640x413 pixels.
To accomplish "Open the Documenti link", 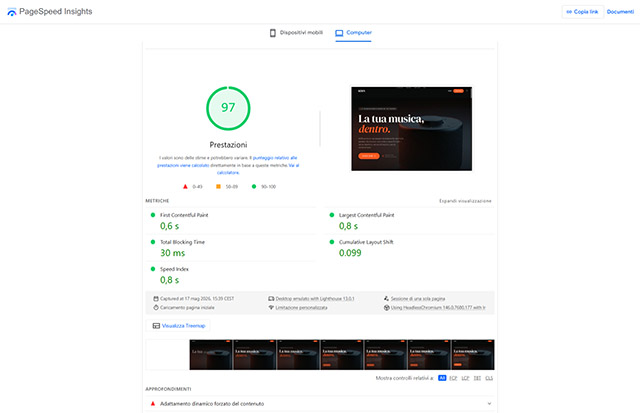I will pos(620,12).
